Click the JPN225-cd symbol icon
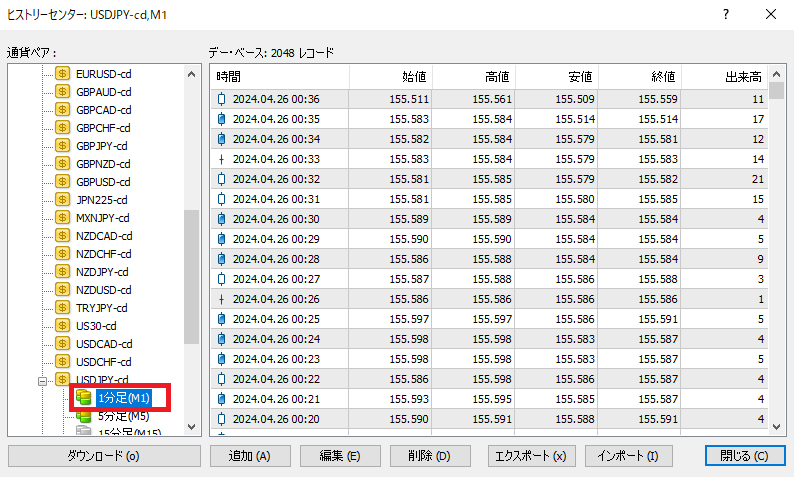The width and height of the screenshot is (794, 477). pos(62,200)
